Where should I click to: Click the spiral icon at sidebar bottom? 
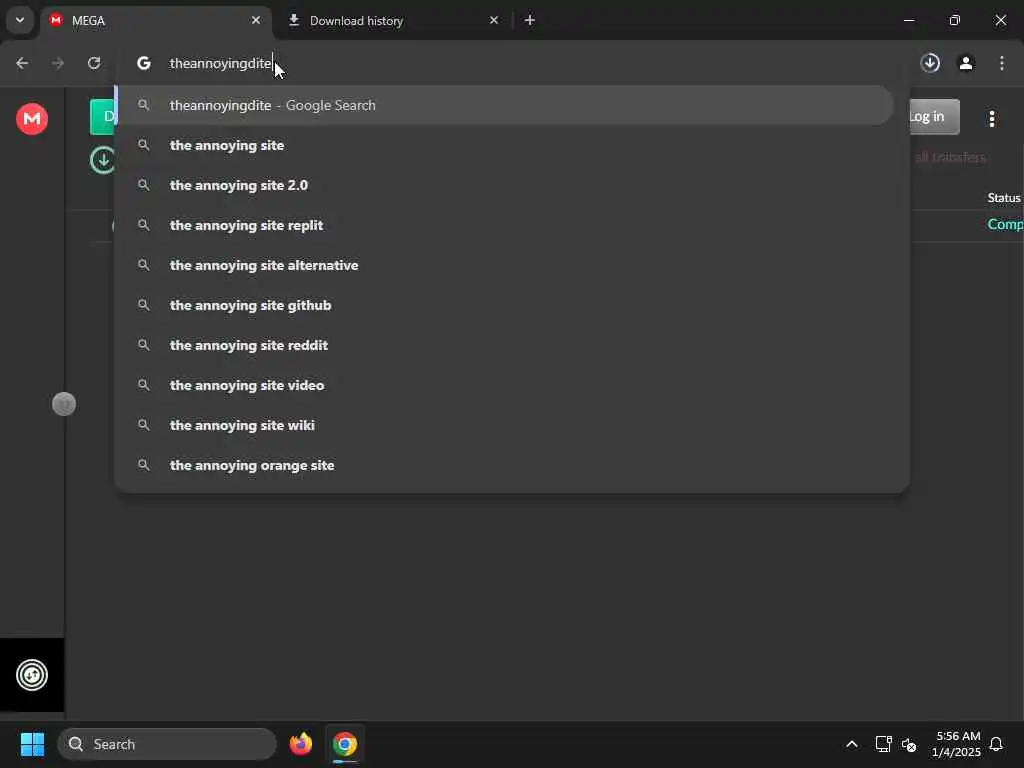(x=32, y=675)
